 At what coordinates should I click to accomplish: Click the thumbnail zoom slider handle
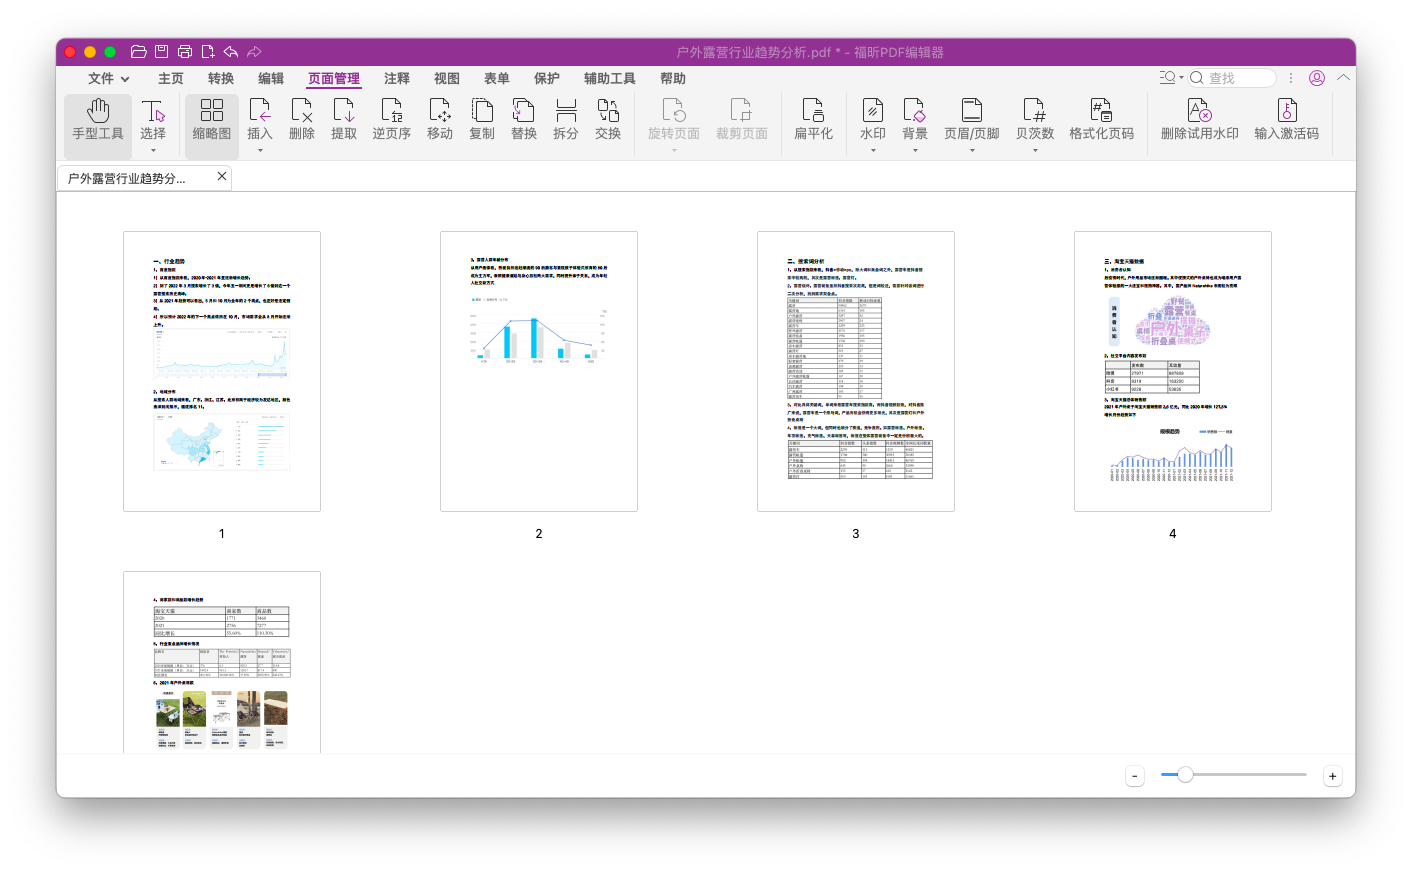click(1185, 775)
